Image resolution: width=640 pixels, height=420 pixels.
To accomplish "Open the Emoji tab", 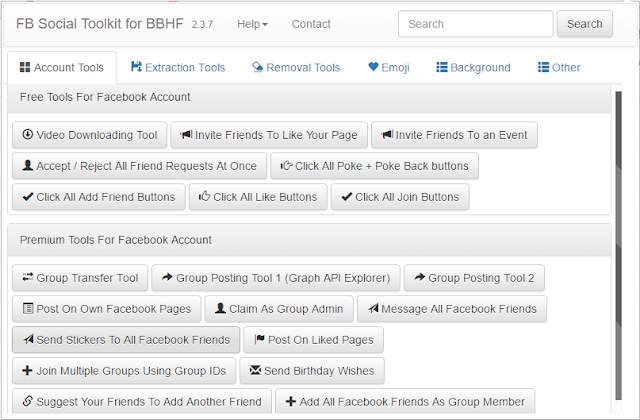I will (389, 68).
